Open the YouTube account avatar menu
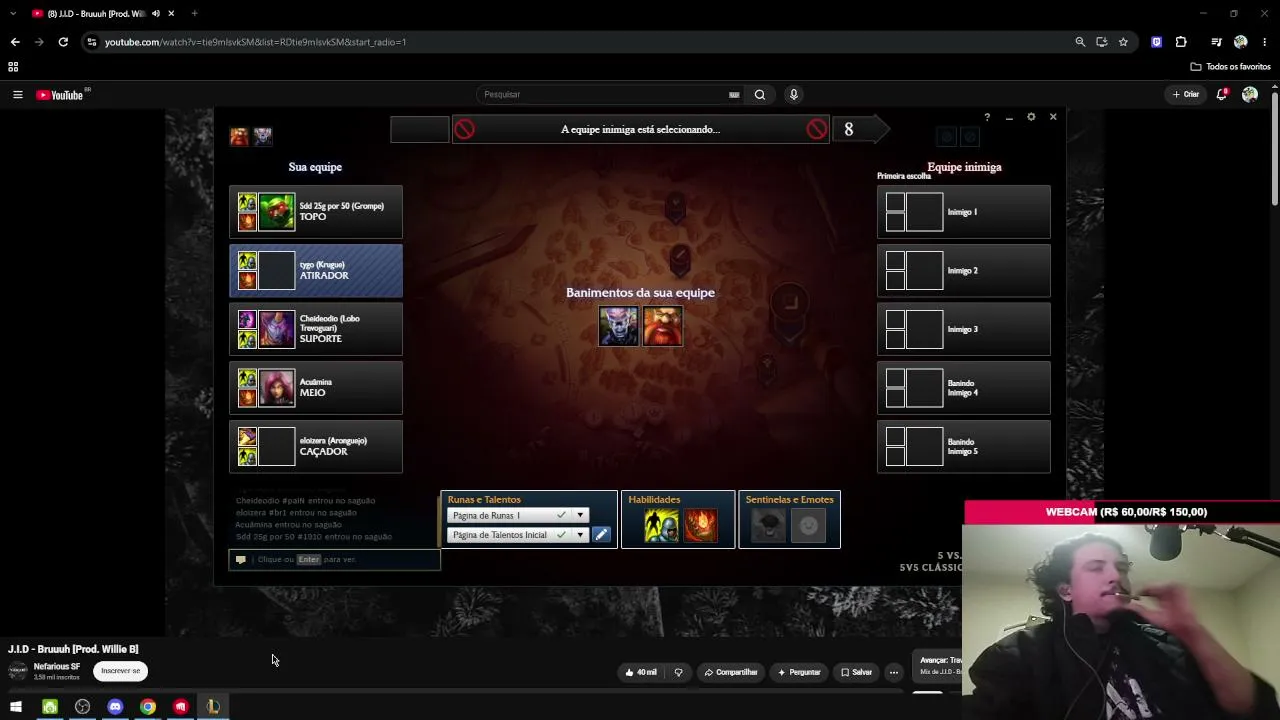The width and height of the screenshot is (1280, 720). pyautogui.click(x=1250, y=94)
